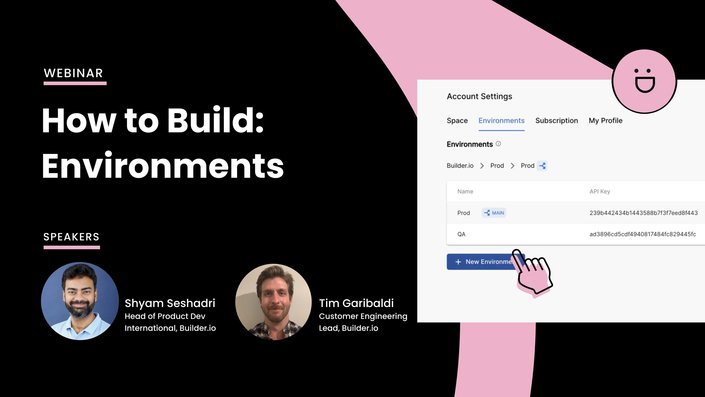Click the pink hand cursor graphic

[x=533, y=272]
